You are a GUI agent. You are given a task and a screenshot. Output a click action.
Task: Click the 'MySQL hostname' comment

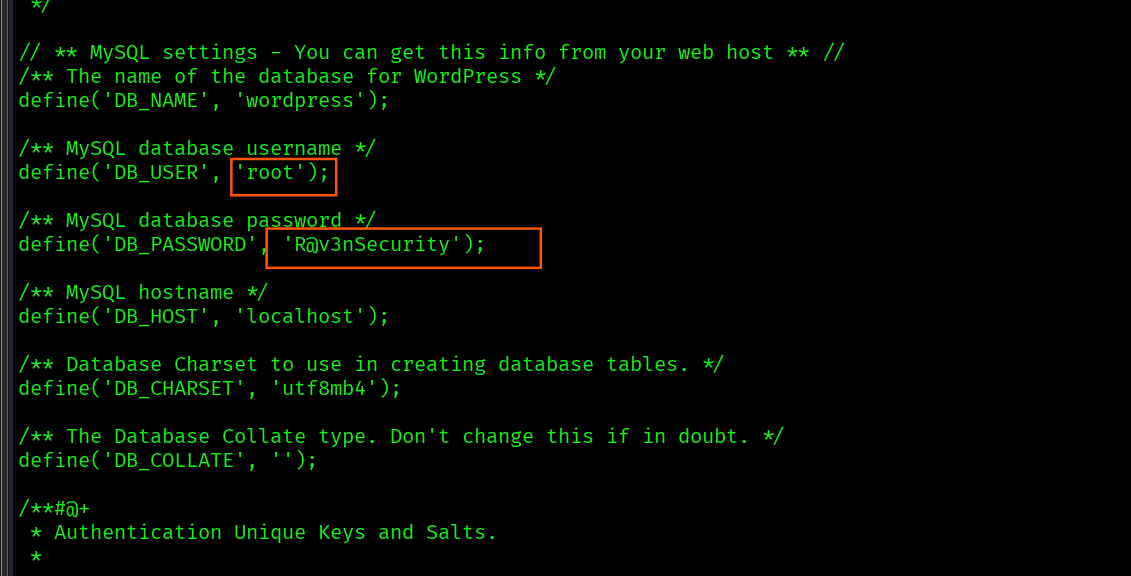click(x=143, y=293)
